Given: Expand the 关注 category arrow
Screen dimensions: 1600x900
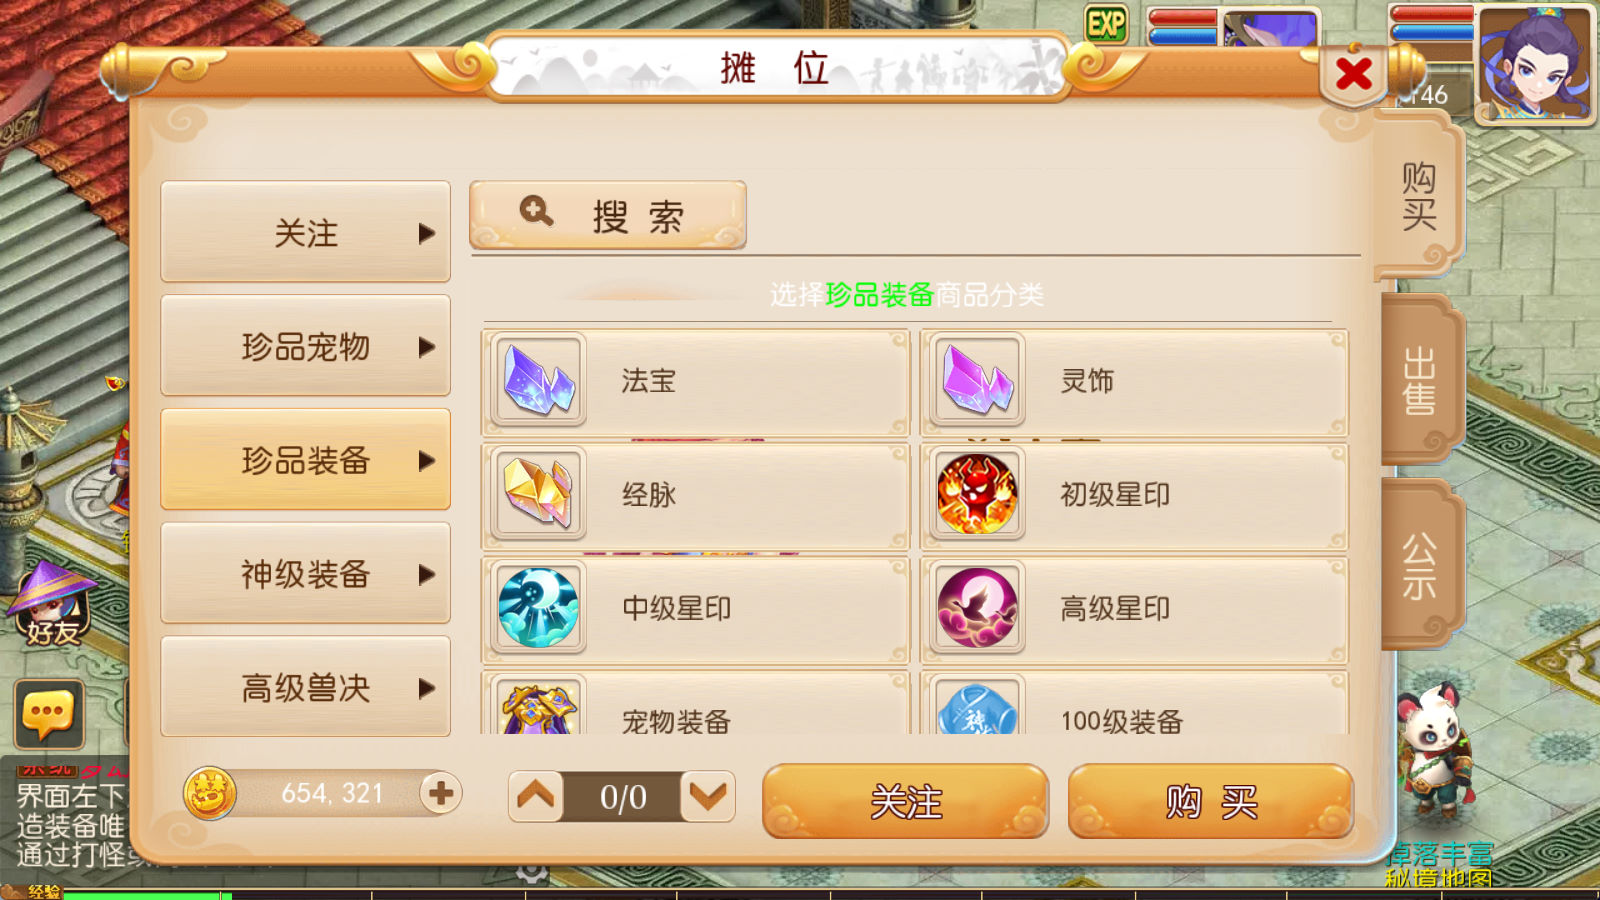Looking at the screenshot, I should click(427, 233).
